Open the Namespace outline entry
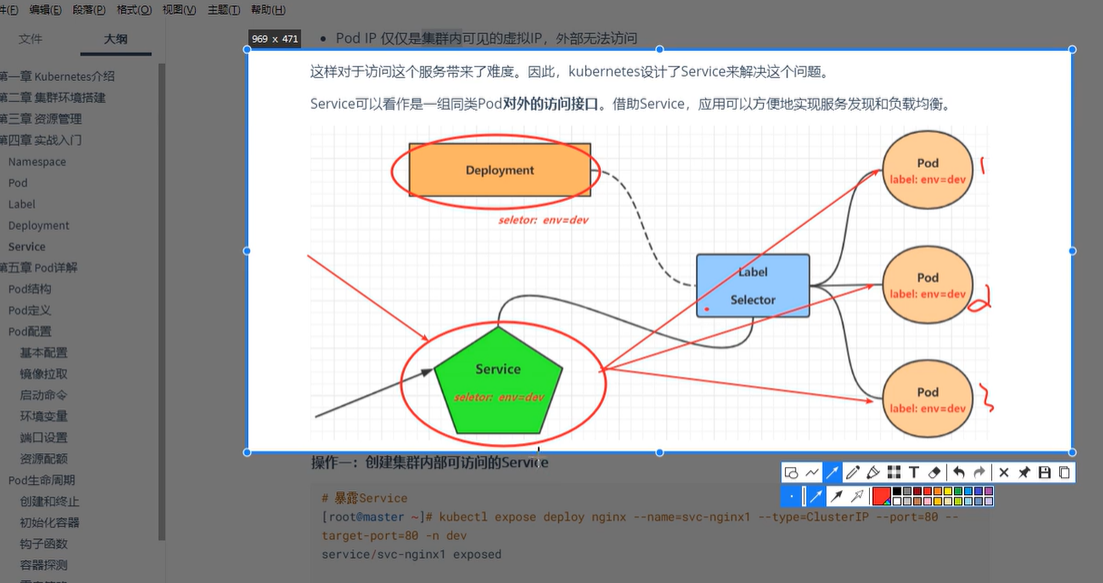The height and width of the screenshot is (583, 1103). tap(37, 162)
